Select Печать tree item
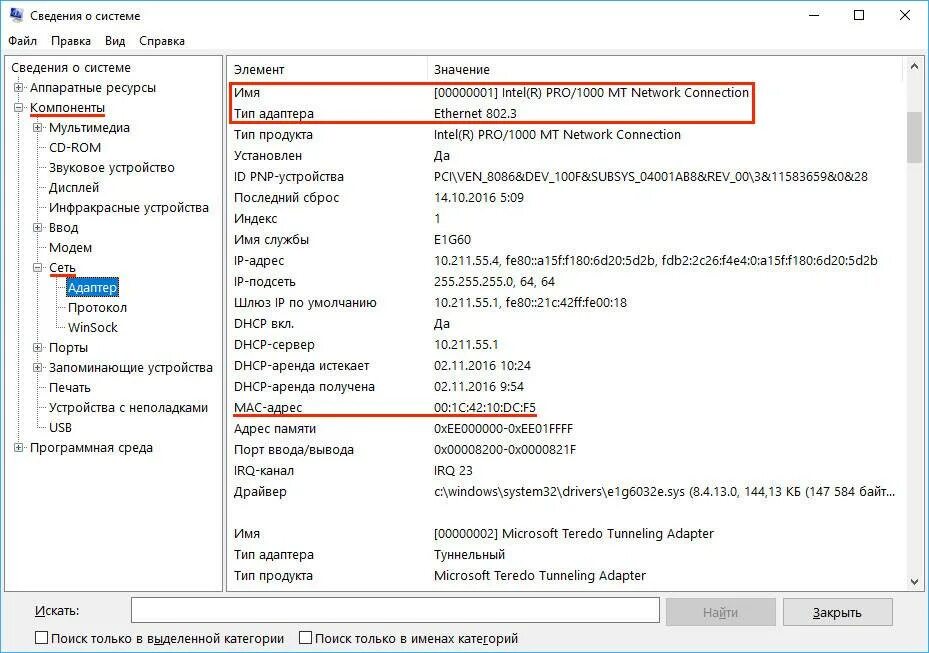Viewport: 929px width, 653px height. [69, 388]
